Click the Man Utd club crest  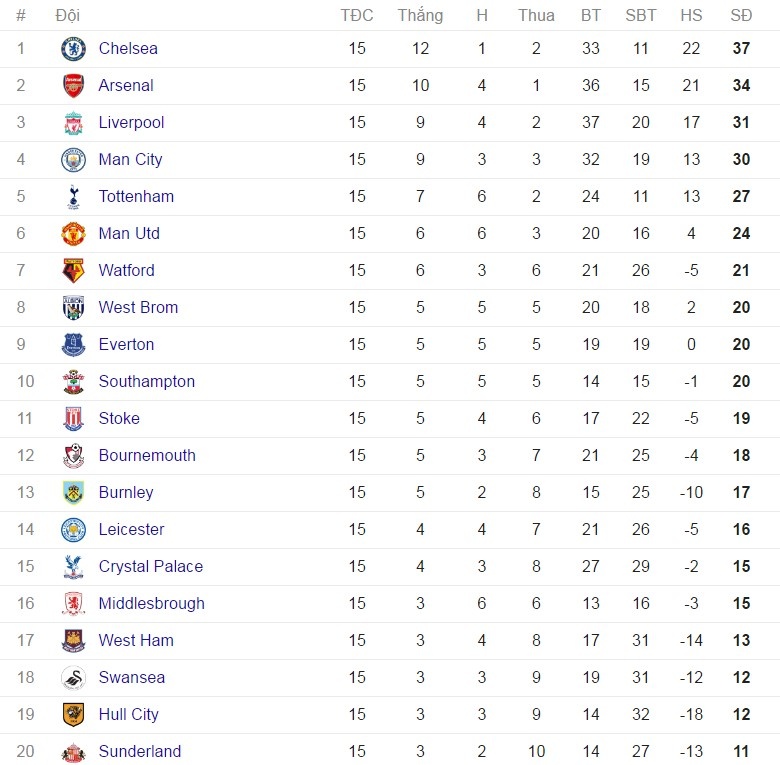click(73, 234)
